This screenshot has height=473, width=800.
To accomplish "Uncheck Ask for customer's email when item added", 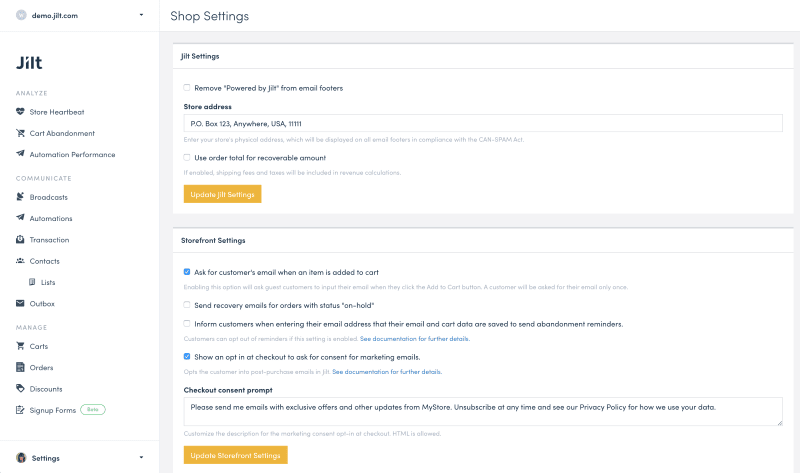I will (x=187, y=272).
